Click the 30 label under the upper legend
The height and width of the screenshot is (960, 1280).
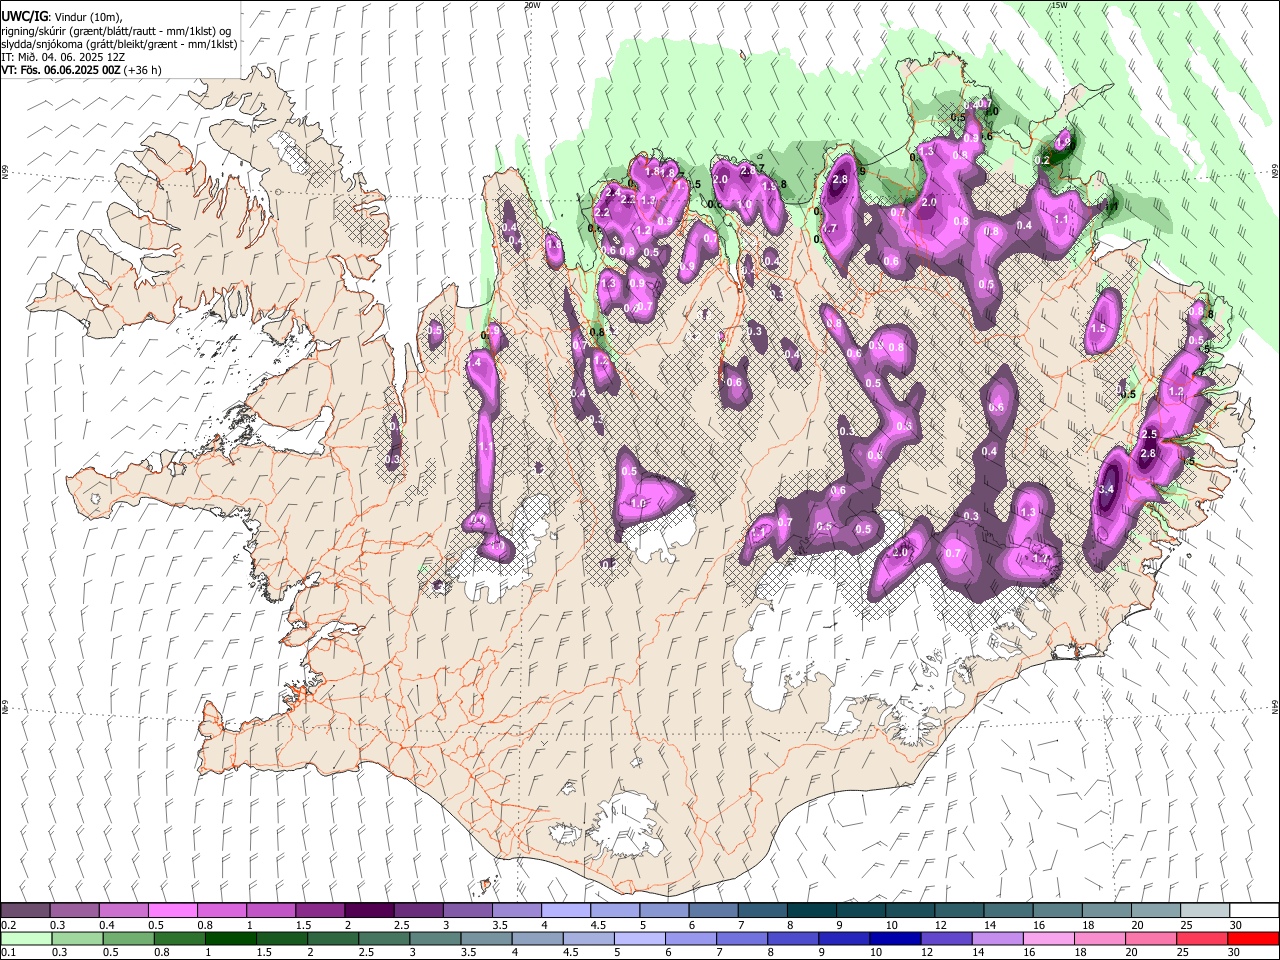[x=1236, y=925]
